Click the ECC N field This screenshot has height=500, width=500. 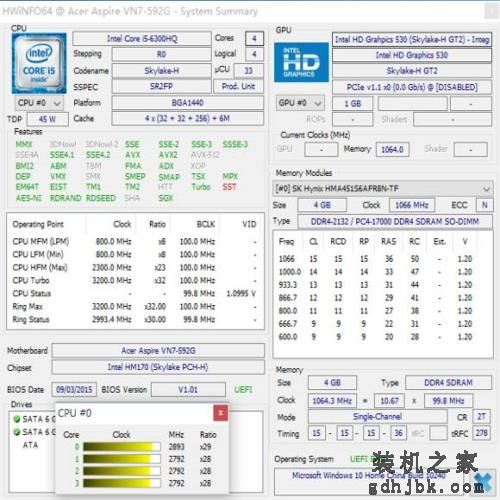(485, 205)
